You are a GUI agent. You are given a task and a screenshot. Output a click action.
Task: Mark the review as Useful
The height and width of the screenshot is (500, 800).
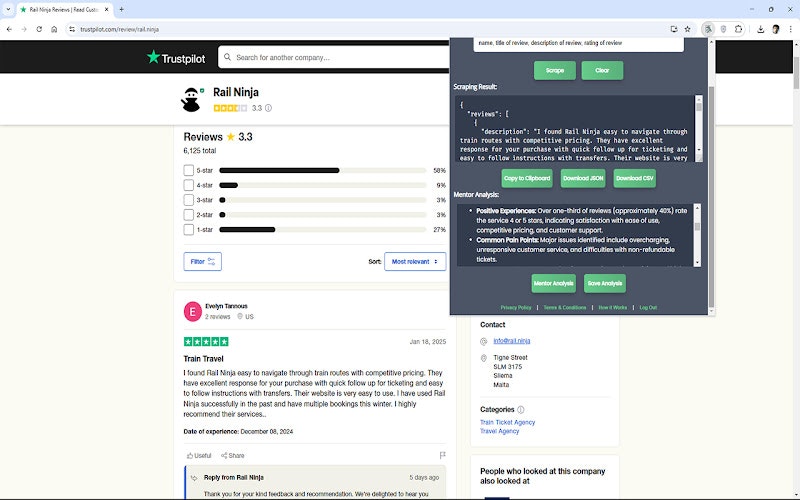(x=199, y=456)
